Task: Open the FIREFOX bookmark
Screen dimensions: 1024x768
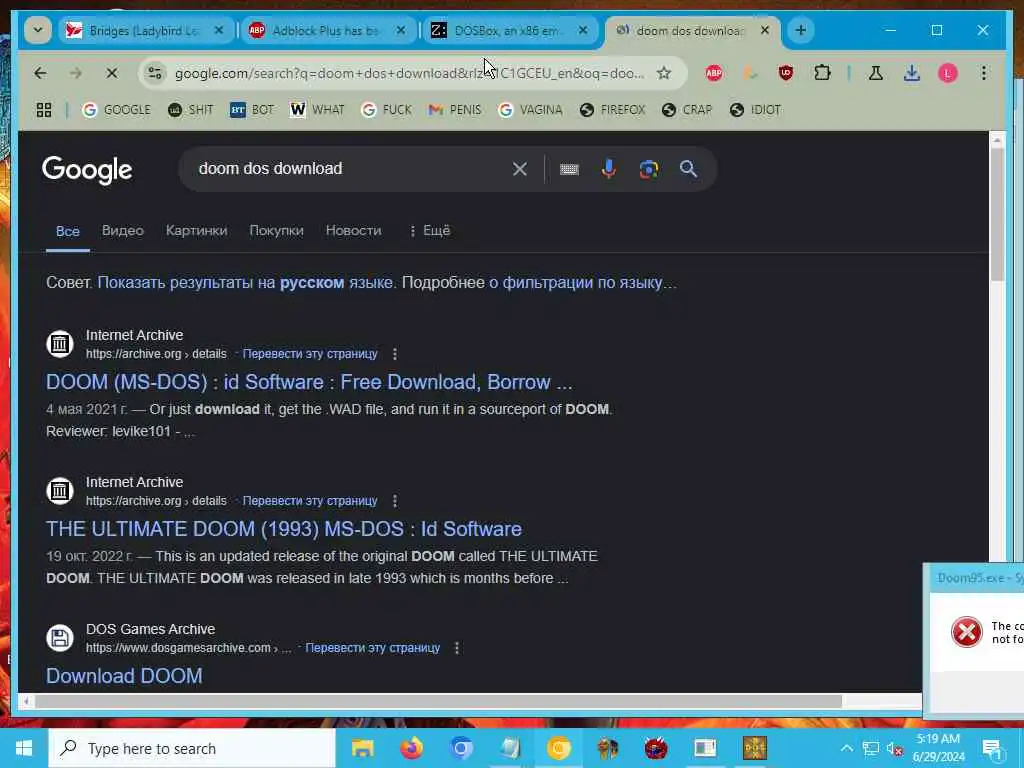Action: [613, 110]
